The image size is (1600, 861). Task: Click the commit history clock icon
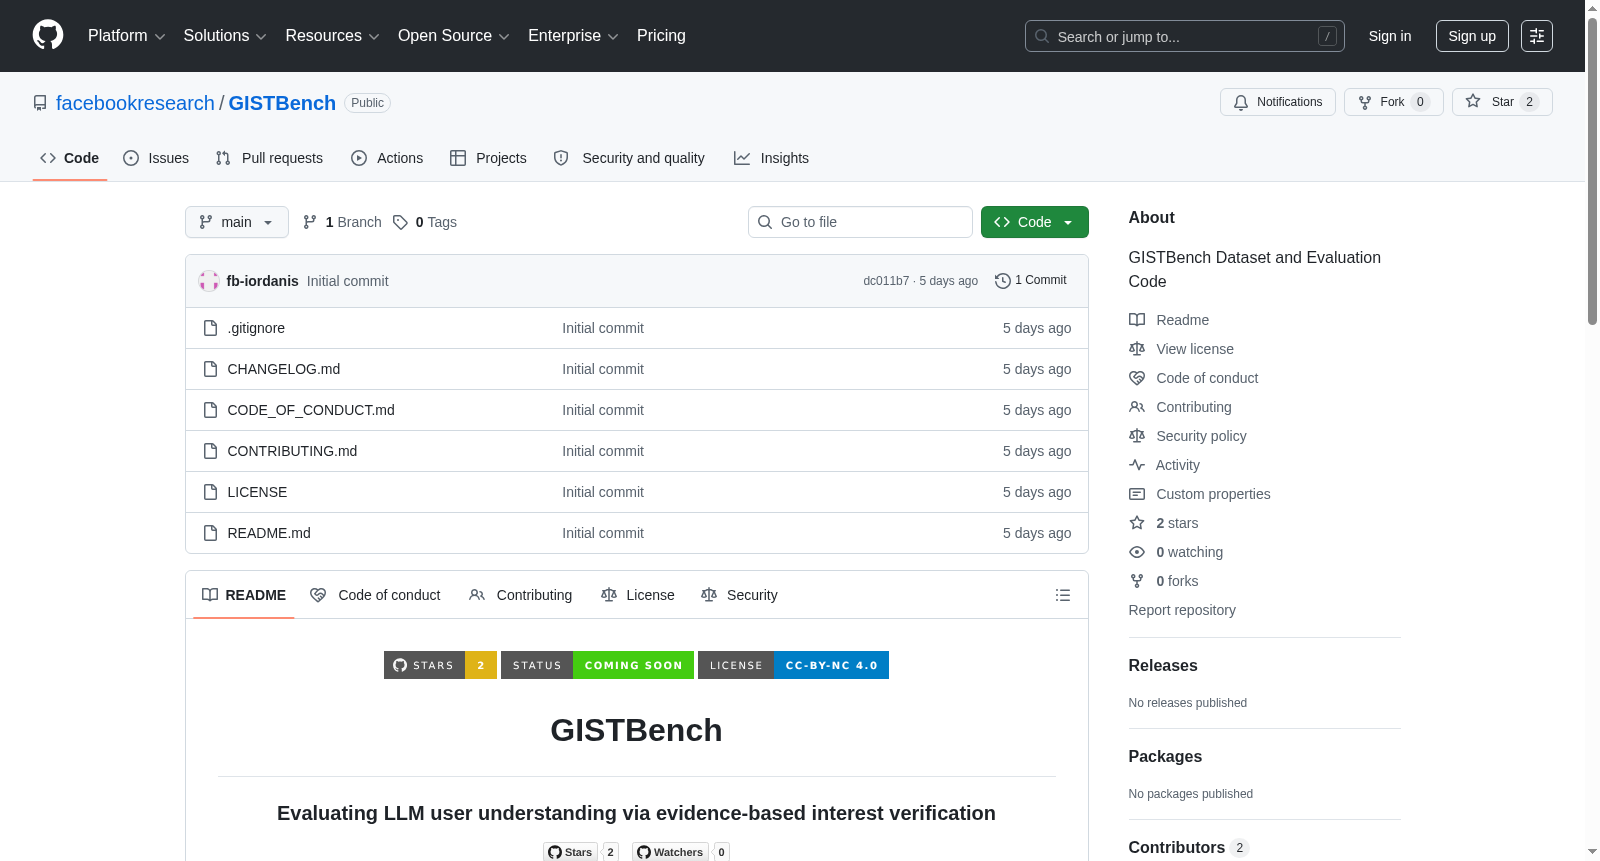click(1003, 281)
